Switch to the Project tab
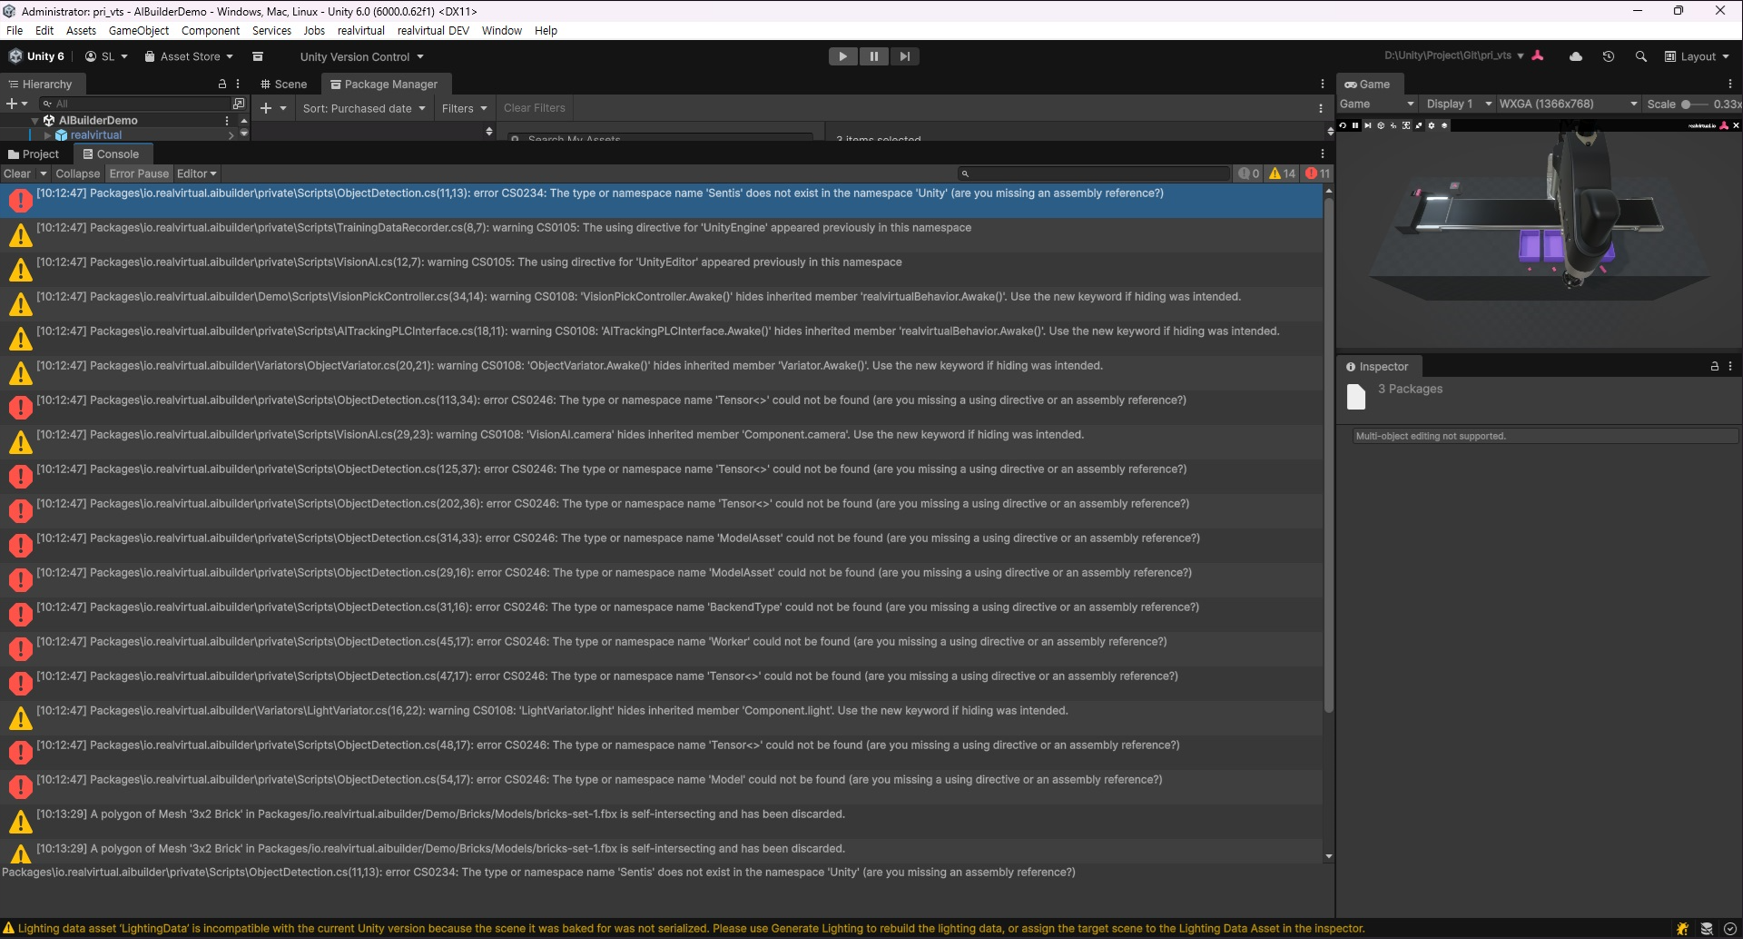The image size is (1743, 939). point(34,154)
